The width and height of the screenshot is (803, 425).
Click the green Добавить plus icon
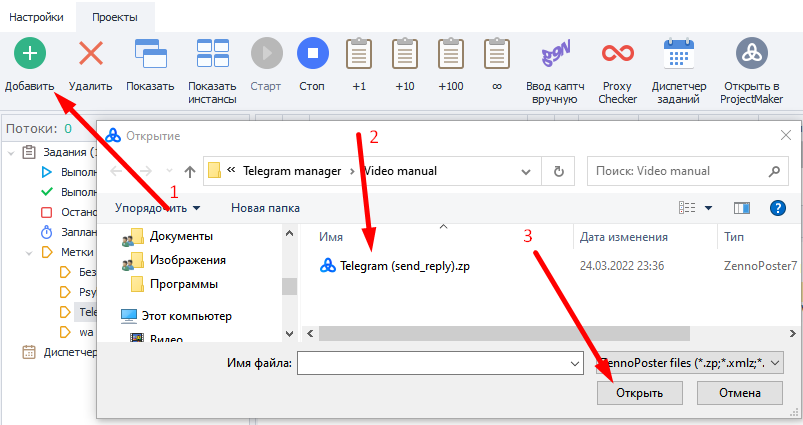click(30, 53)
